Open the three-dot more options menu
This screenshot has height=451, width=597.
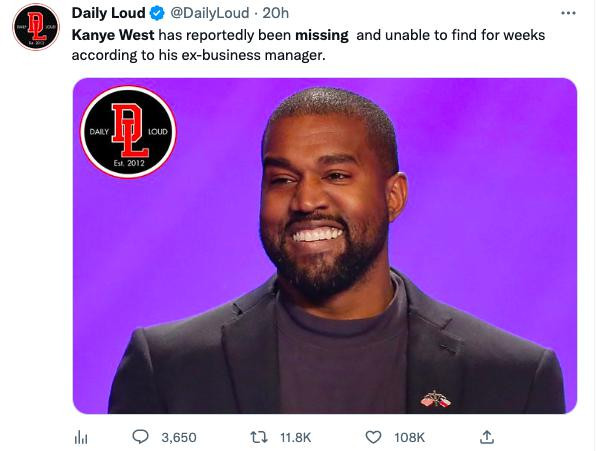click(x=568, y=13)
